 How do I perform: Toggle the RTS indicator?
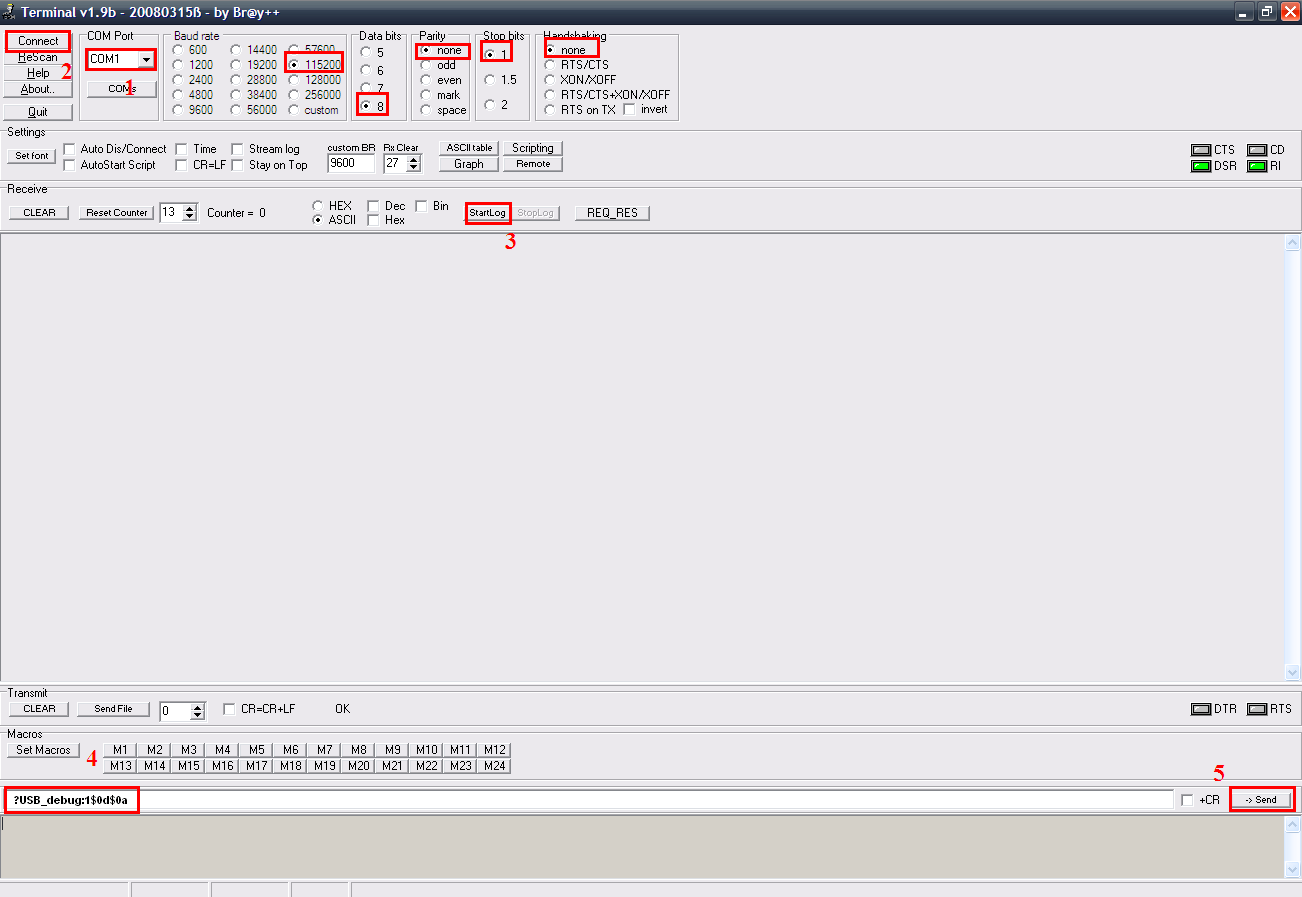[x=1257, y=709]
